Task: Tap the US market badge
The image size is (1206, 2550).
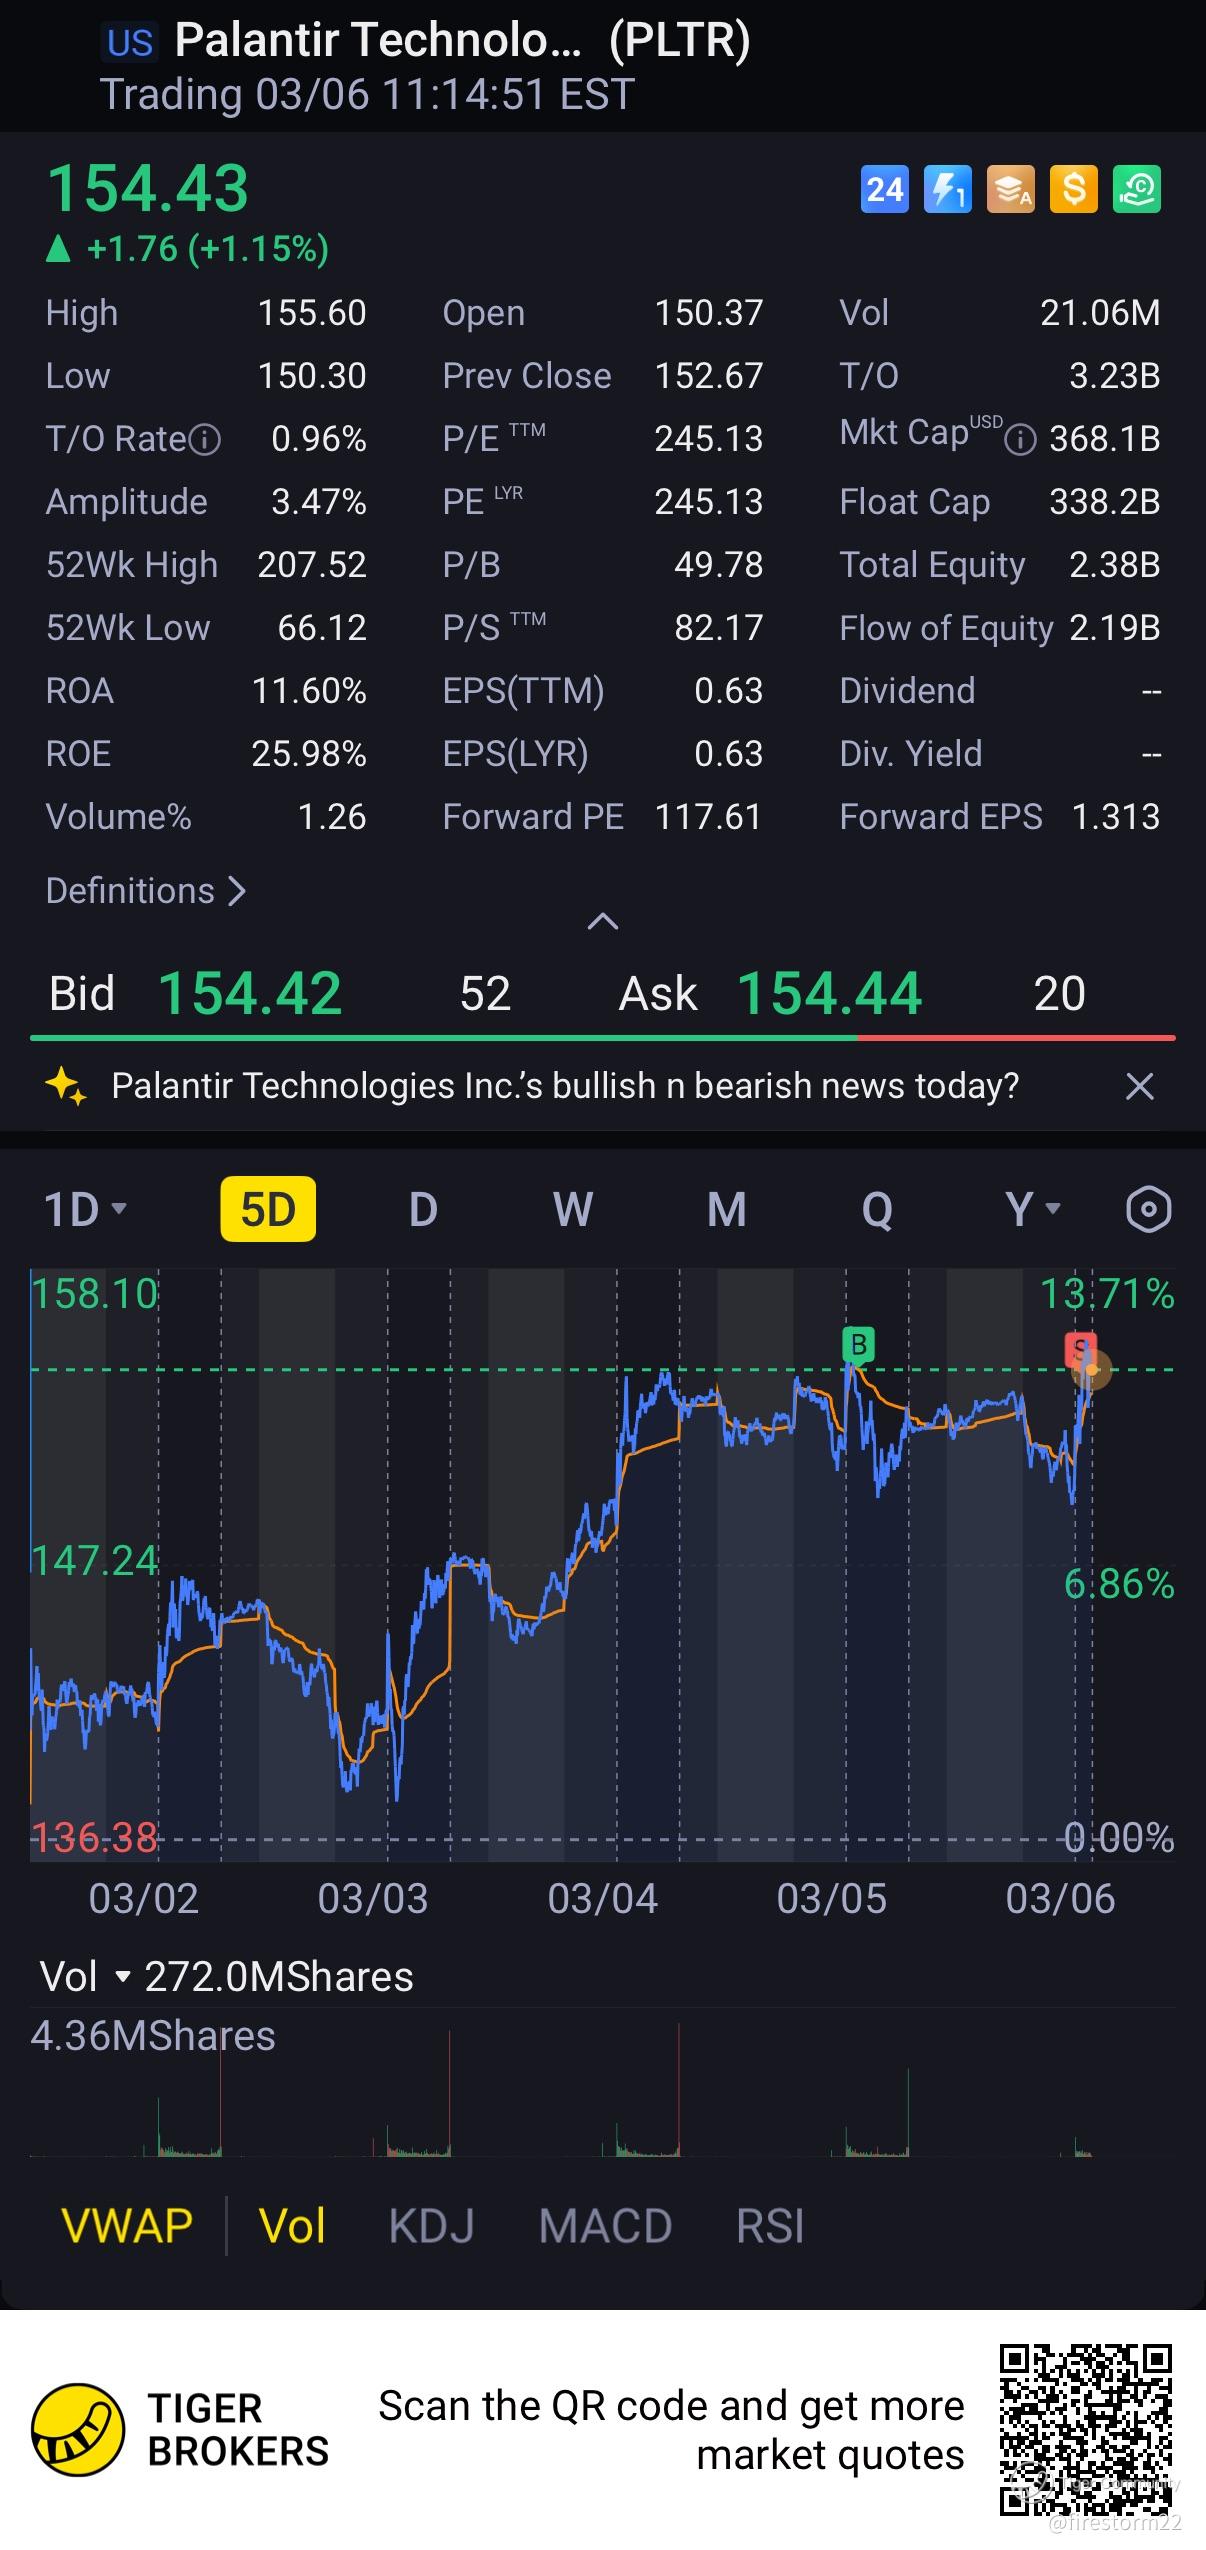Action: pos(130,43)
